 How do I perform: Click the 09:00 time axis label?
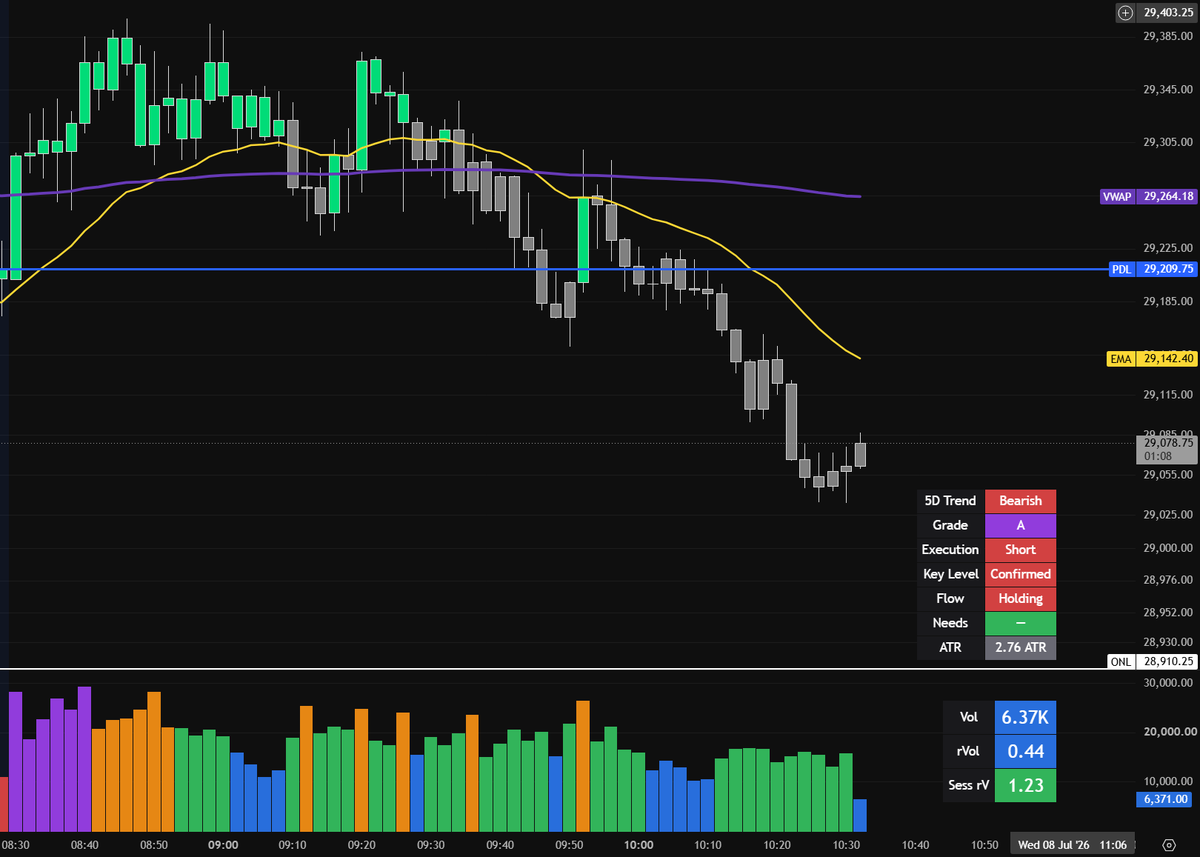point(223,845)
